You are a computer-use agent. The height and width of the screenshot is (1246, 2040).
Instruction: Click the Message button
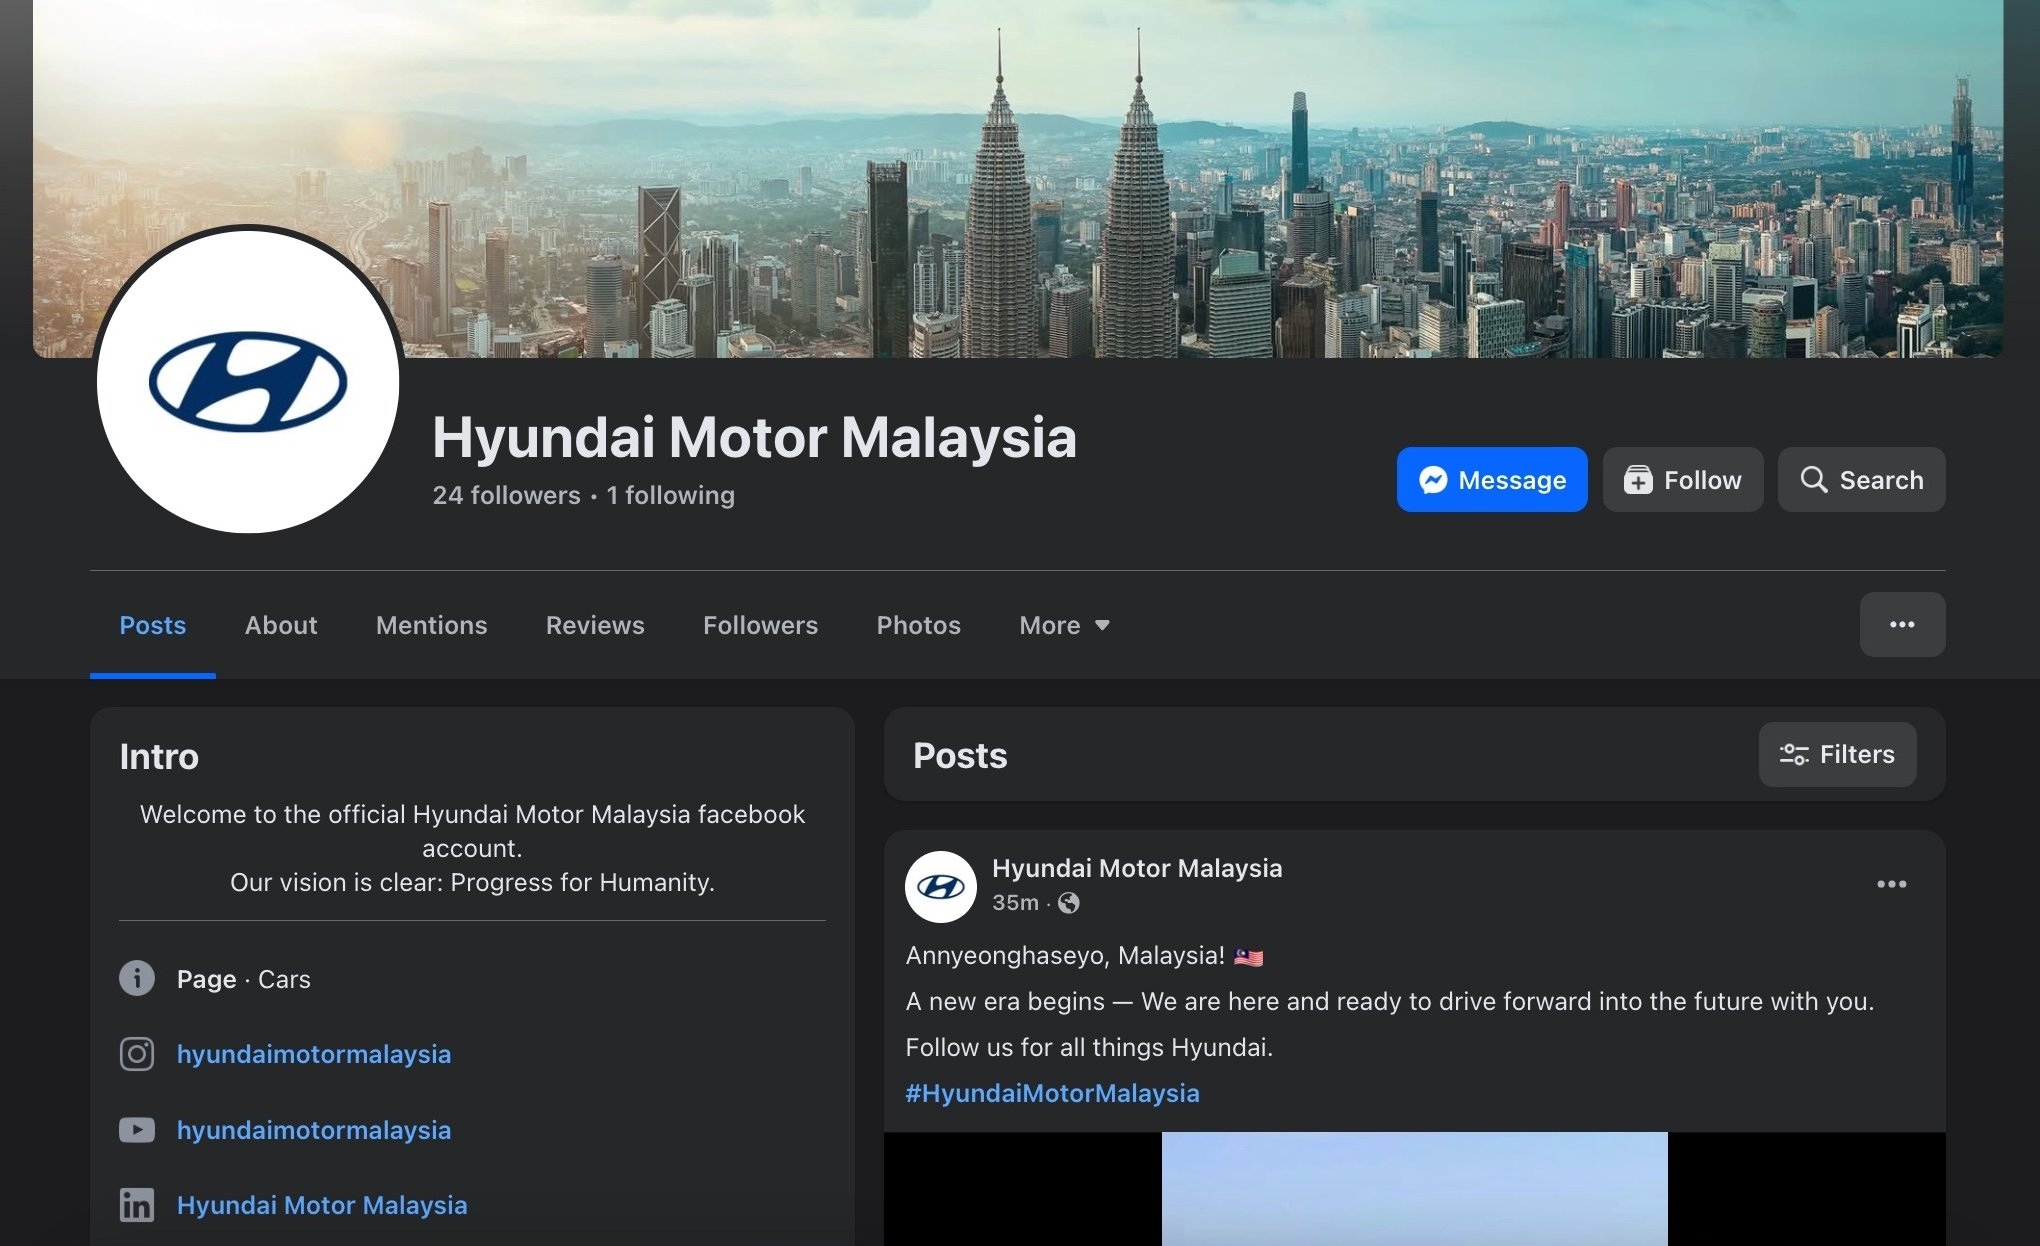click(1491, 480)
